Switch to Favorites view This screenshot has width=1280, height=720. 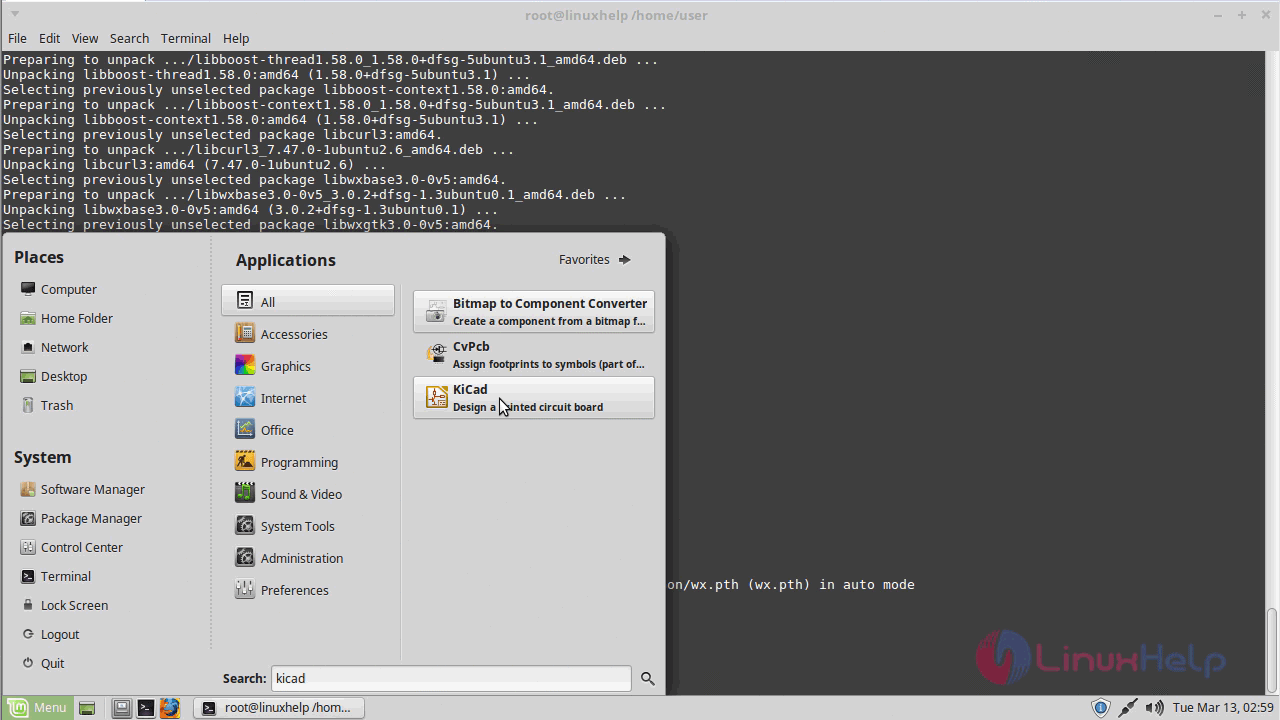595,259
